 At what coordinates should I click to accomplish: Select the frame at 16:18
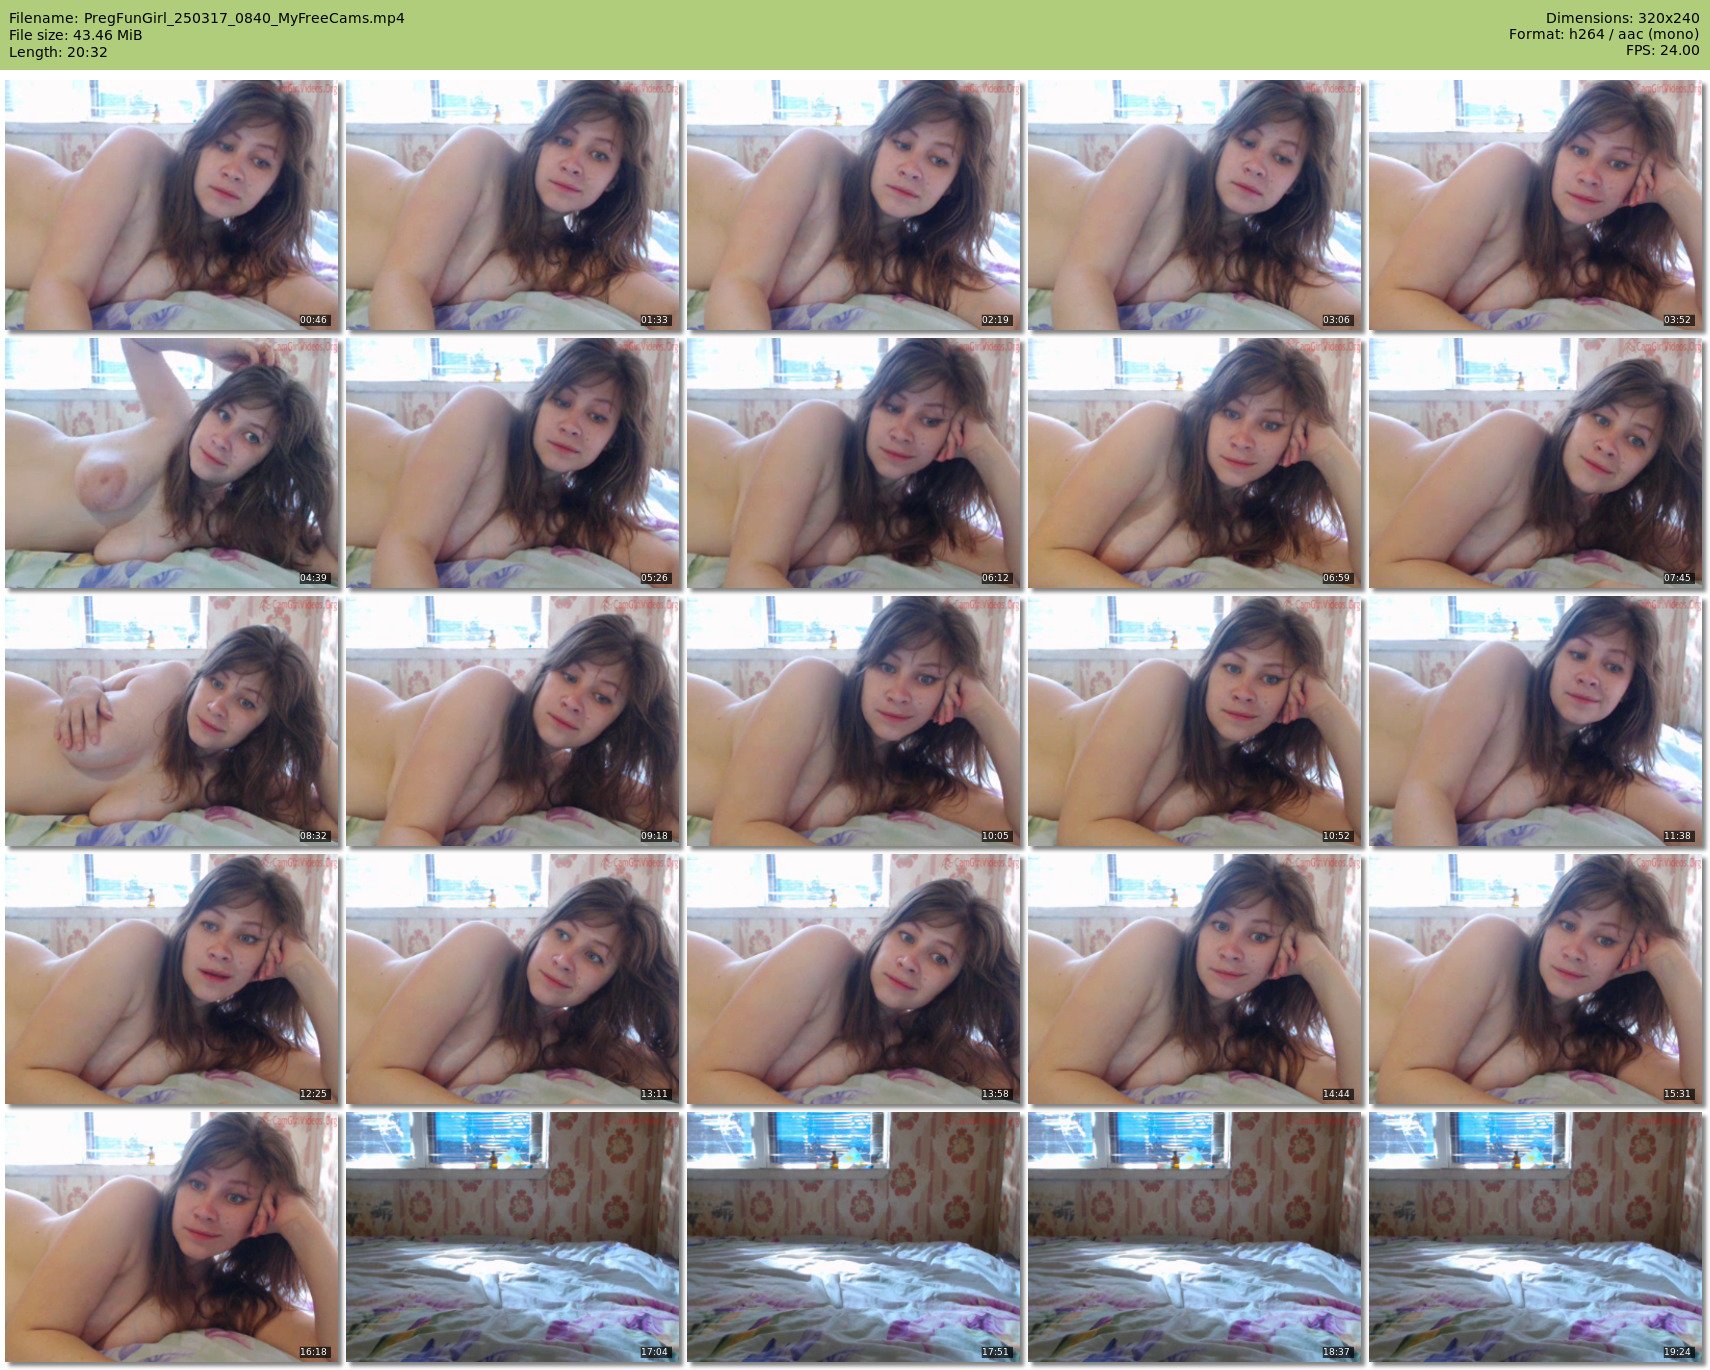[x=171, y=1237]
